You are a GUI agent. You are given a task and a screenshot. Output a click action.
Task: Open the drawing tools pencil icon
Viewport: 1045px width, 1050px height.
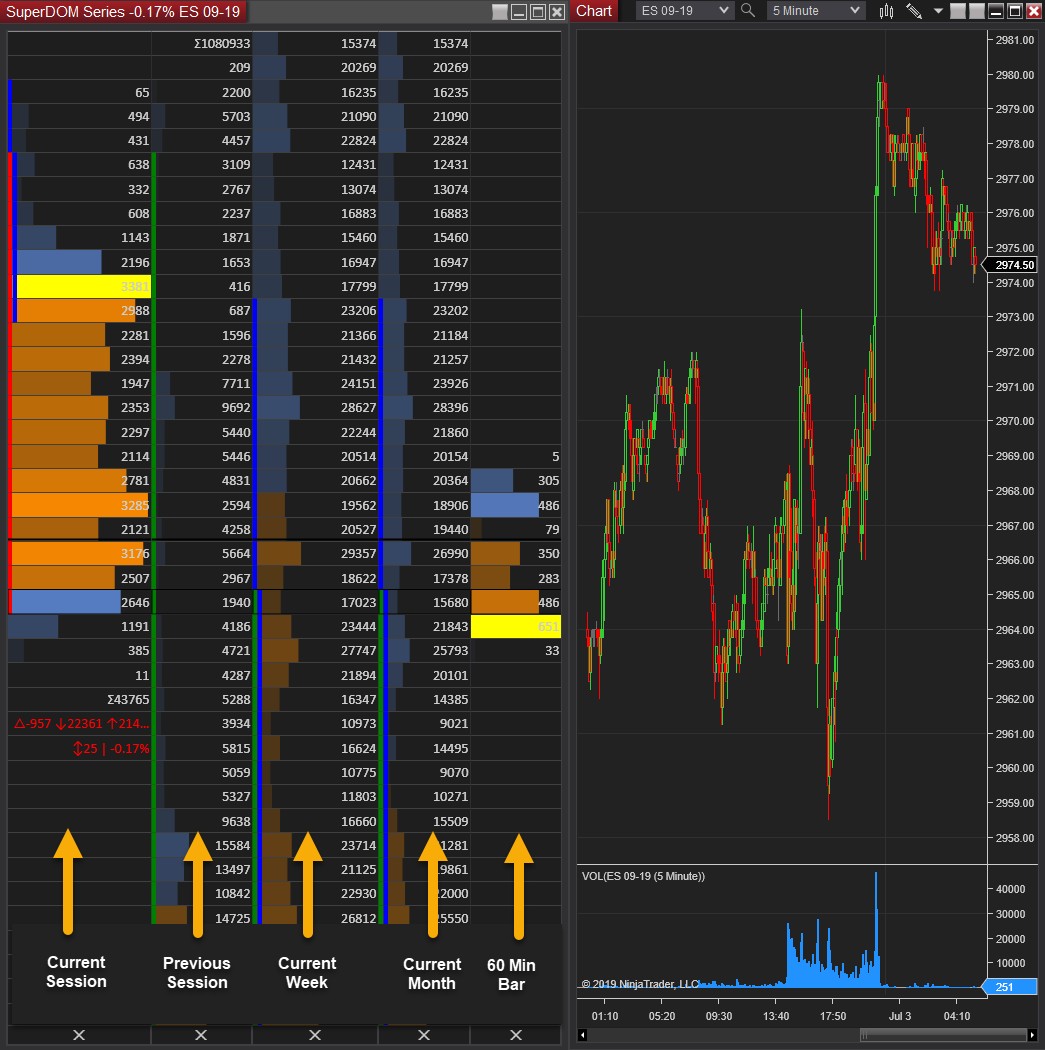pyautogui.click(x=914, y=11)
